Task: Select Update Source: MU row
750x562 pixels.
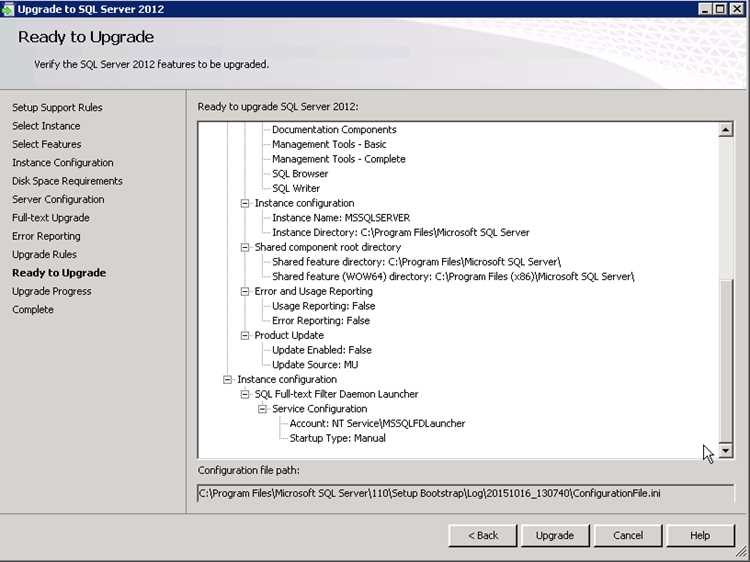Action: point(315,365)
